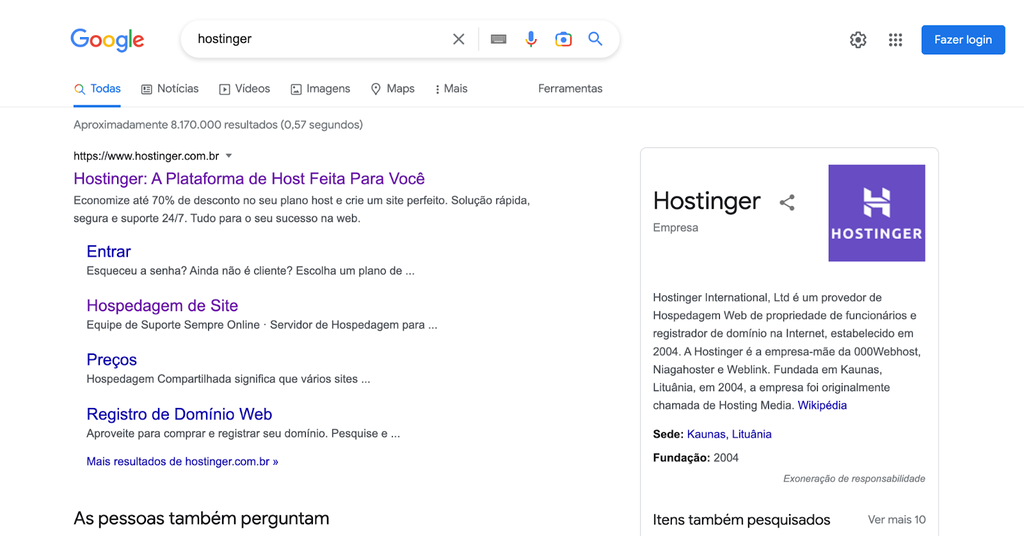Image resolution: width=1024 pixels, height=536 pixels.
Task: Open the Wikipédia link
Action: click(822, 405)
